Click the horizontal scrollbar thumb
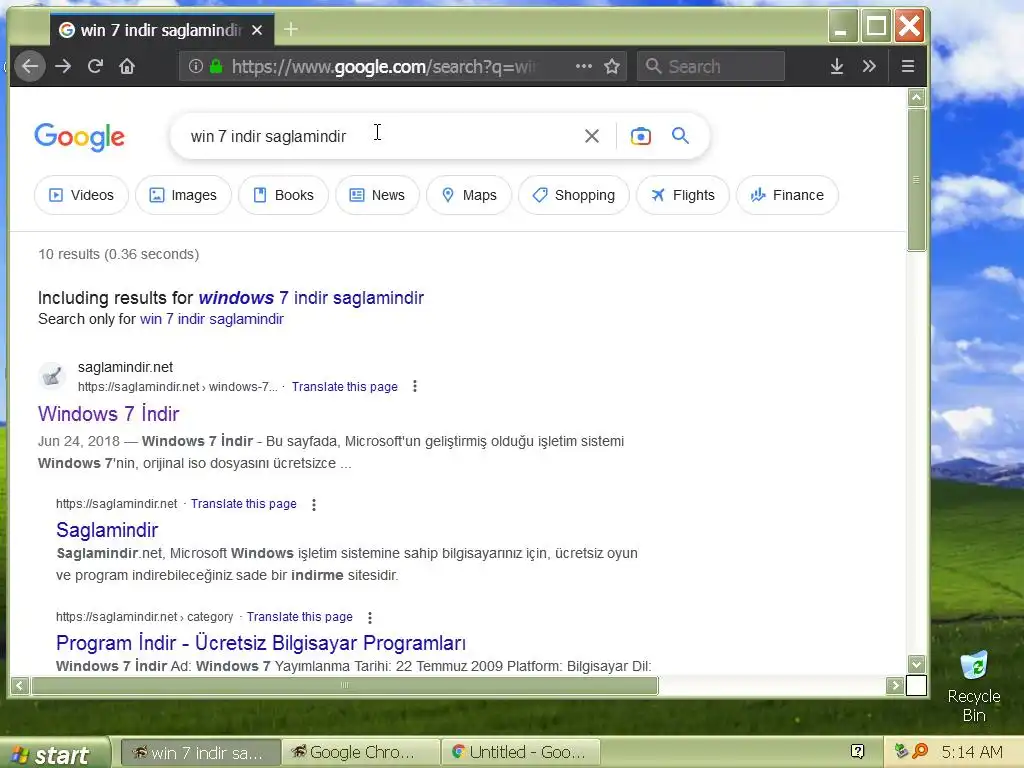This screenshot has width=1024, height=768. 345,686
